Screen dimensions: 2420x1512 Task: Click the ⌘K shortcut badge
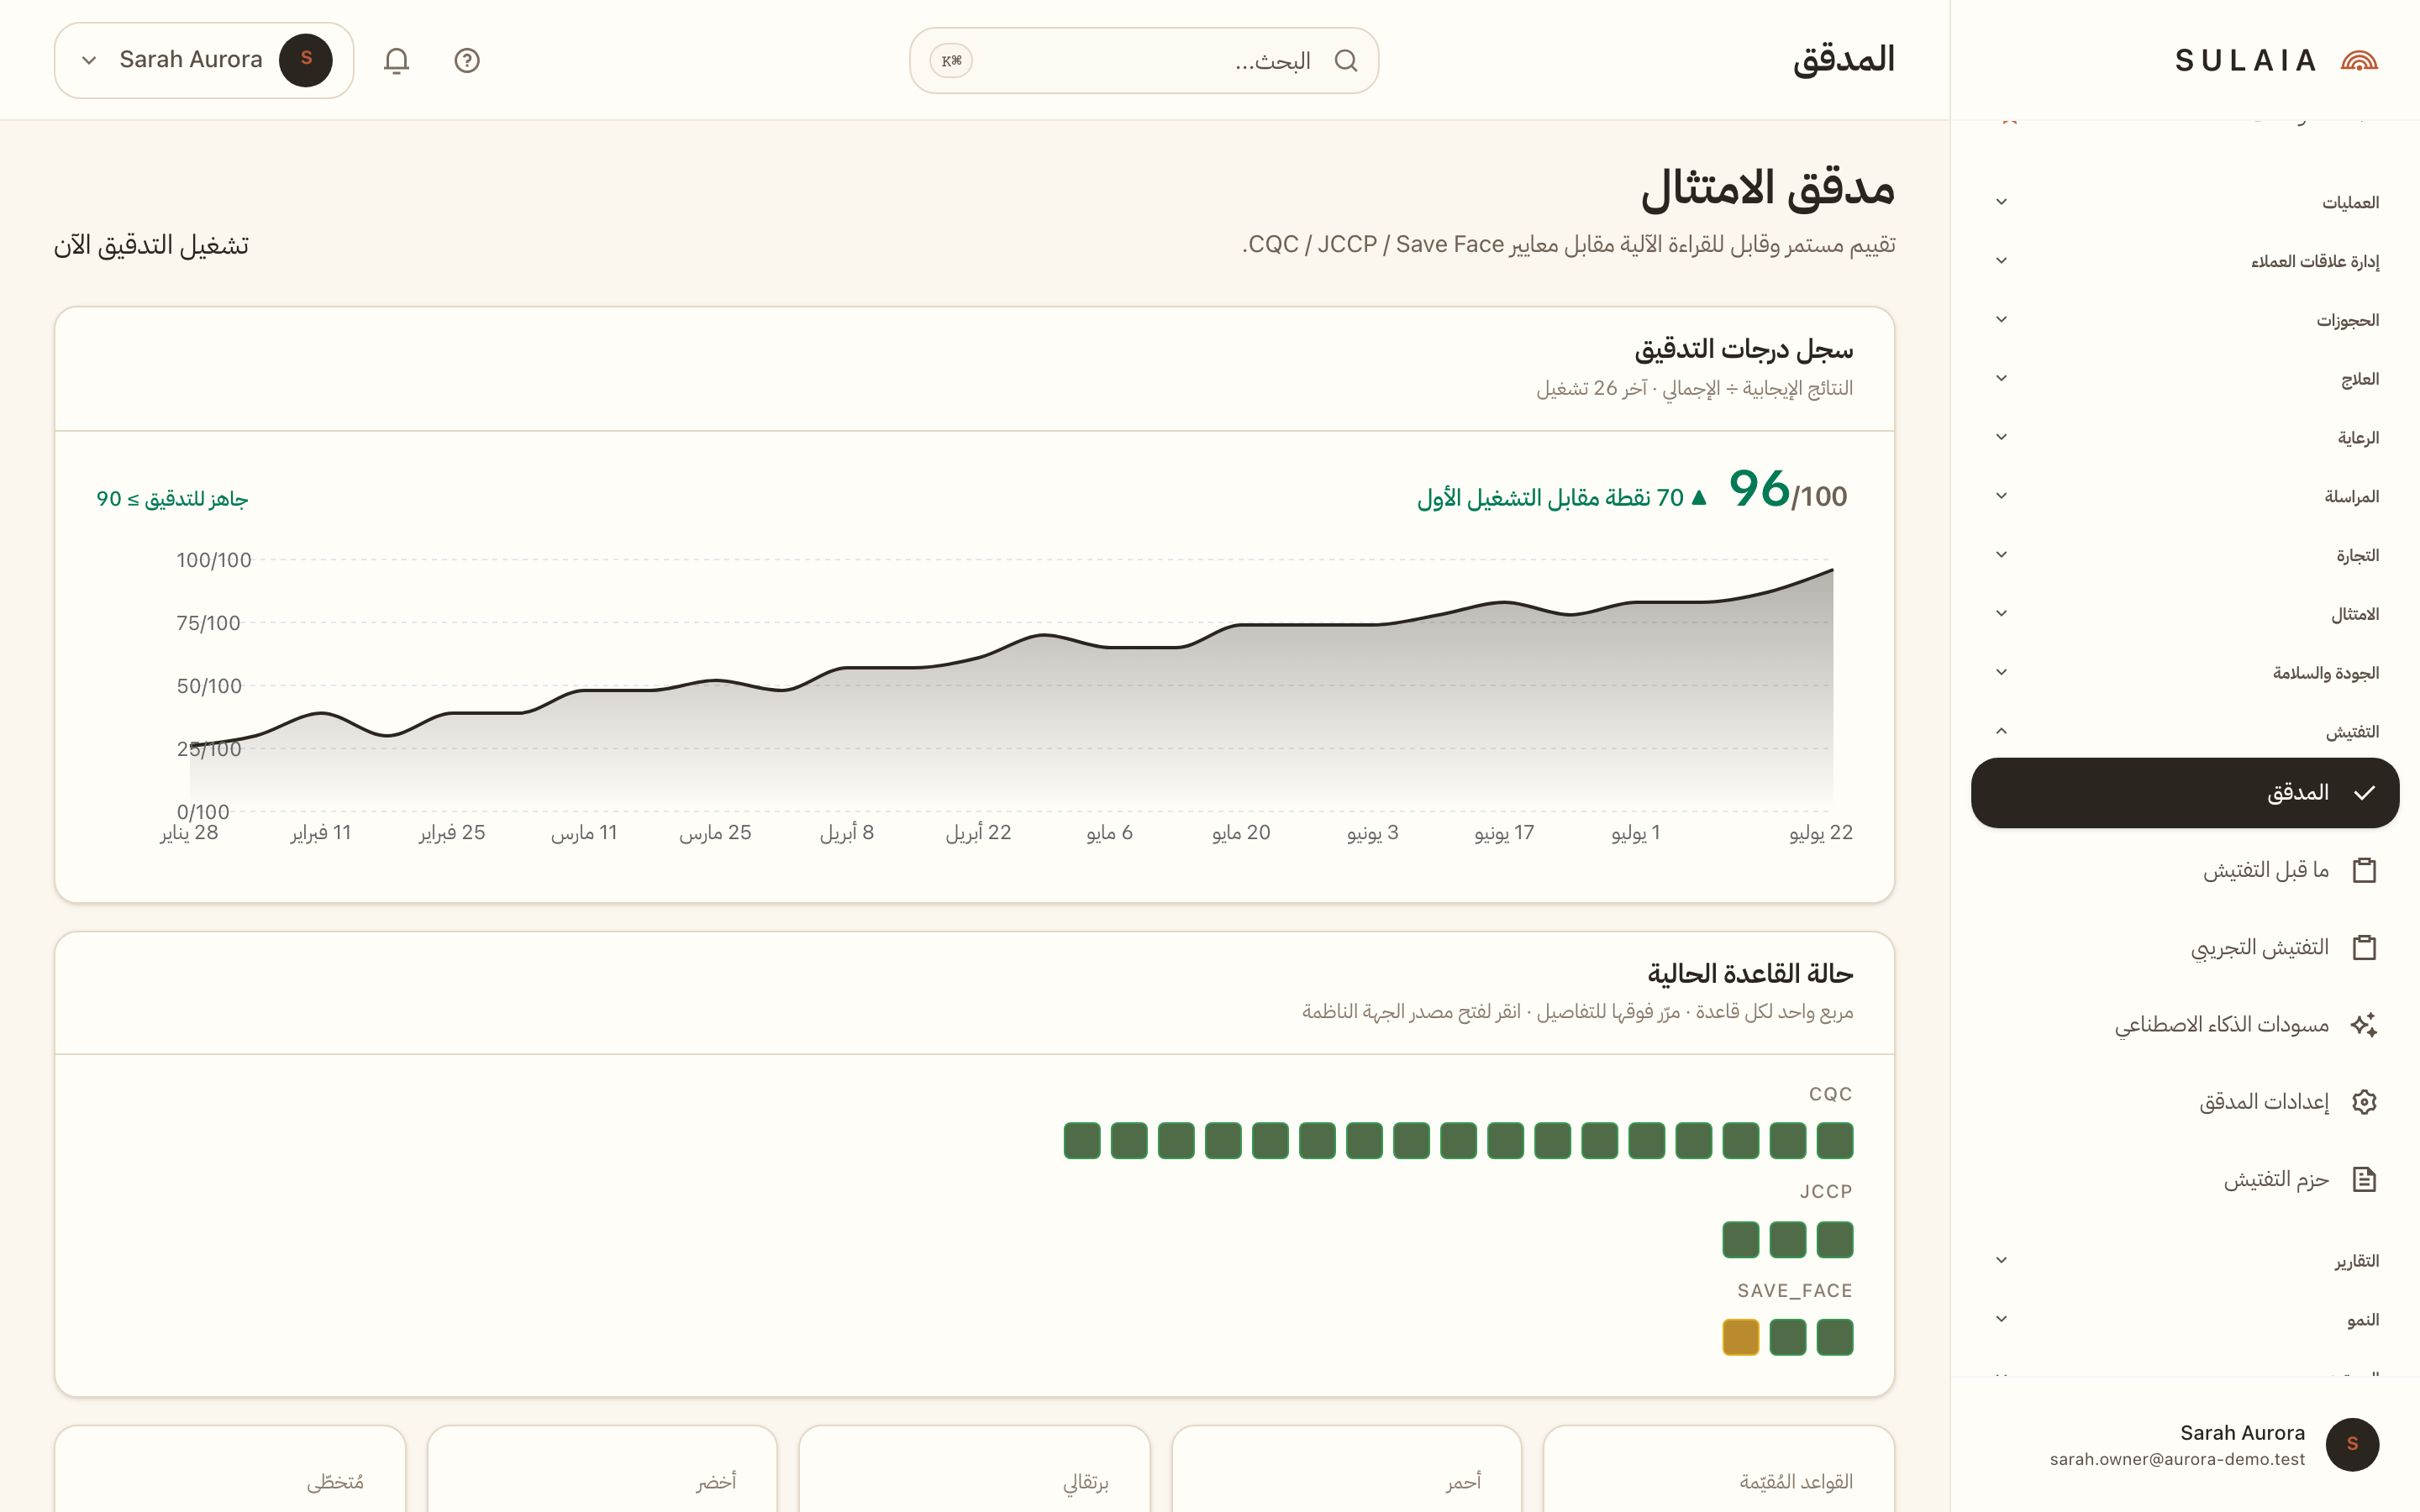click(x=951, y=61)
